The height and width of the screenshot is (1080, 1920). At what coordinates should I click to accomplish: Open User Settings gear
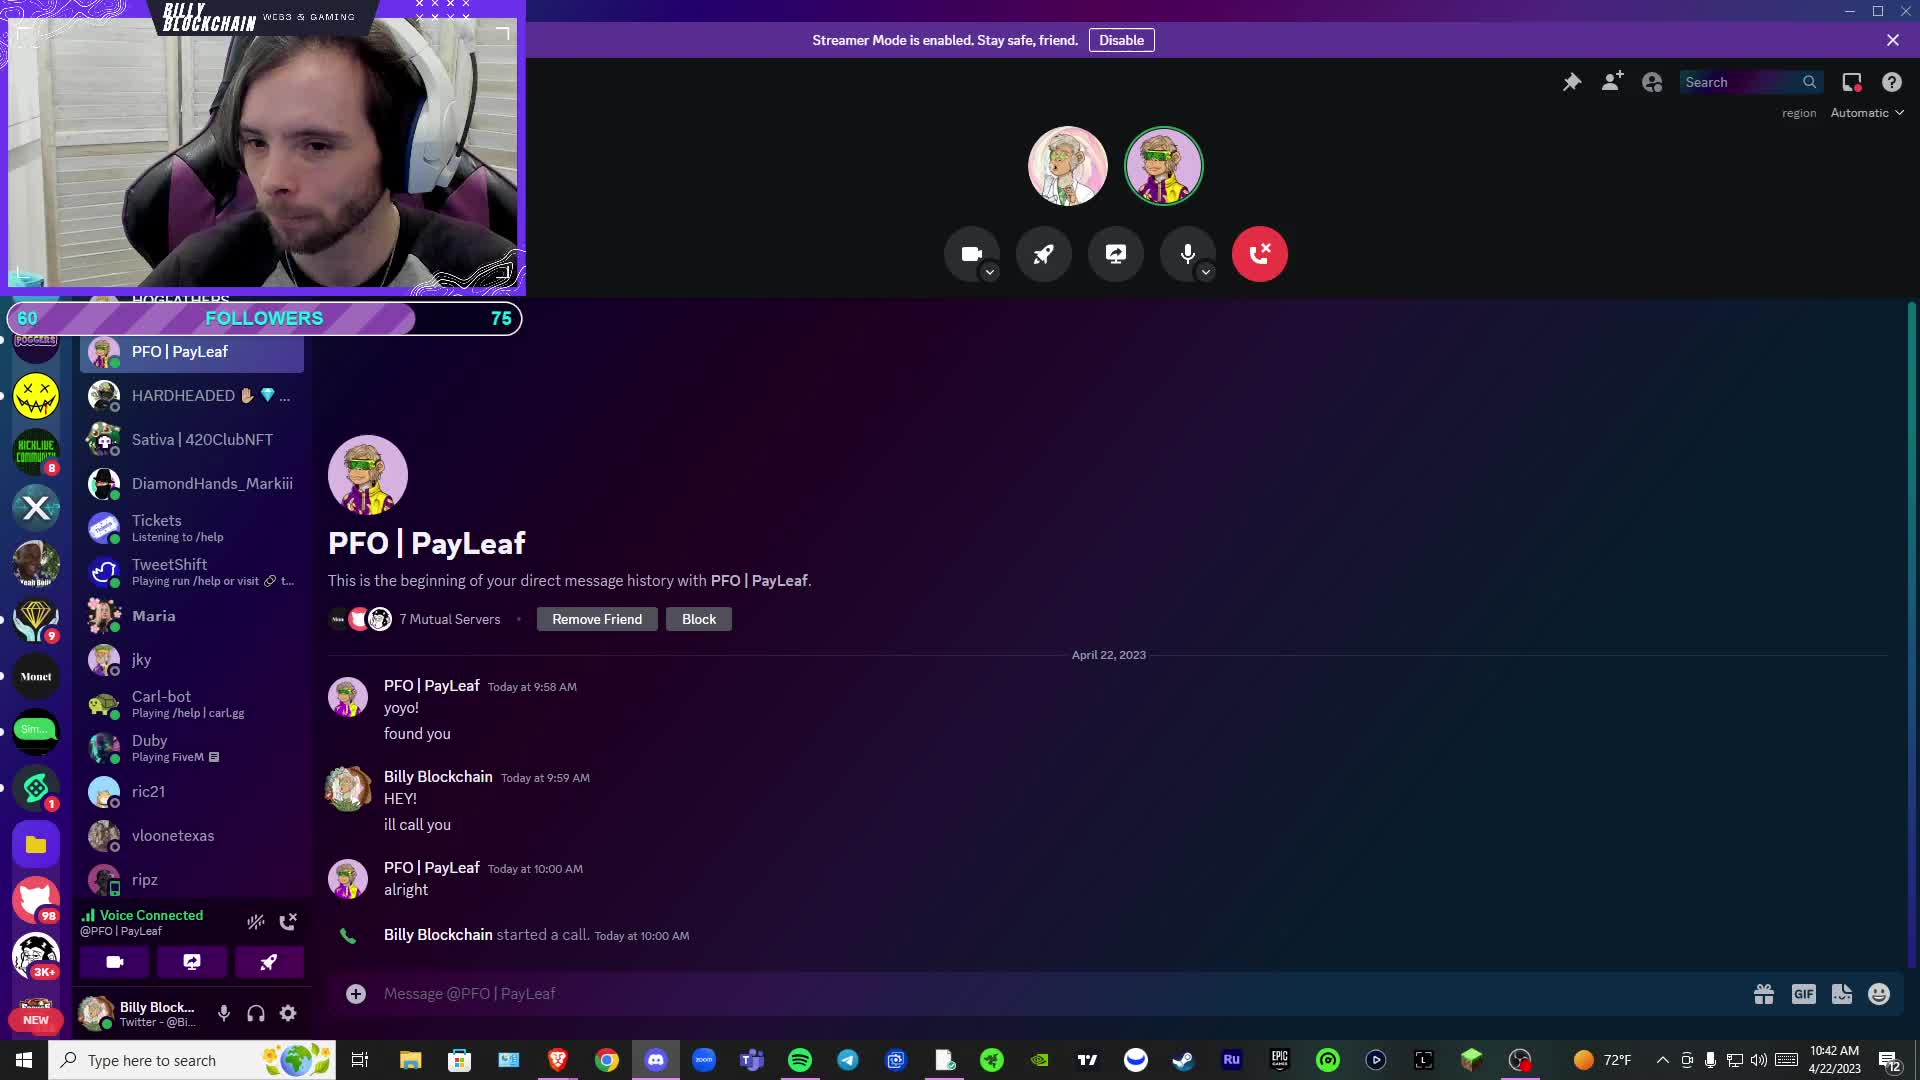288,1013
